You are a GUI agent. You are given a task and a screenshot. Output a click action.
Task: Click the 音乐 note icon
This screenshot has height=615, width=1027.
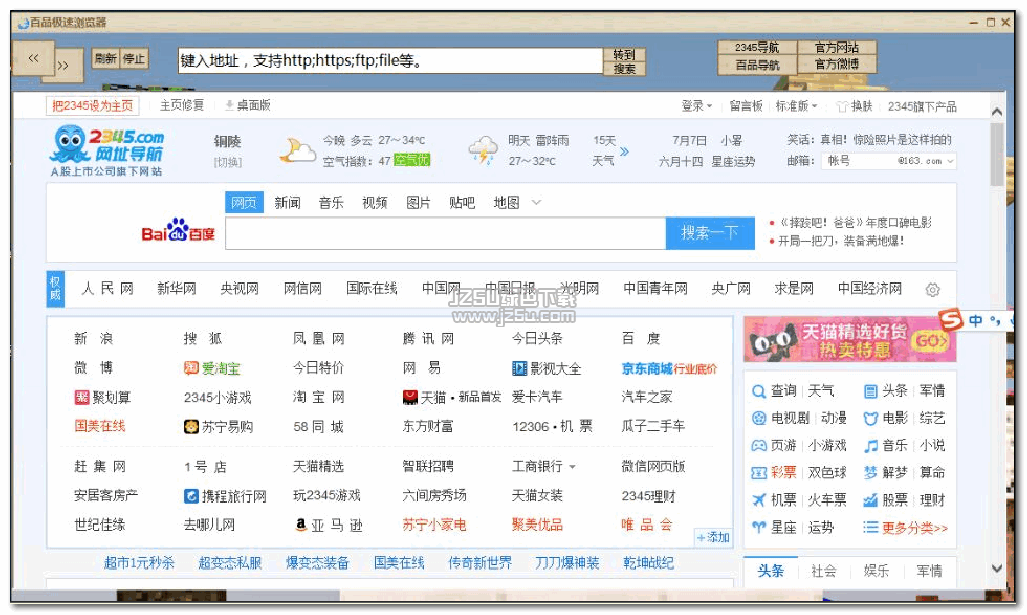coord(870,446)
